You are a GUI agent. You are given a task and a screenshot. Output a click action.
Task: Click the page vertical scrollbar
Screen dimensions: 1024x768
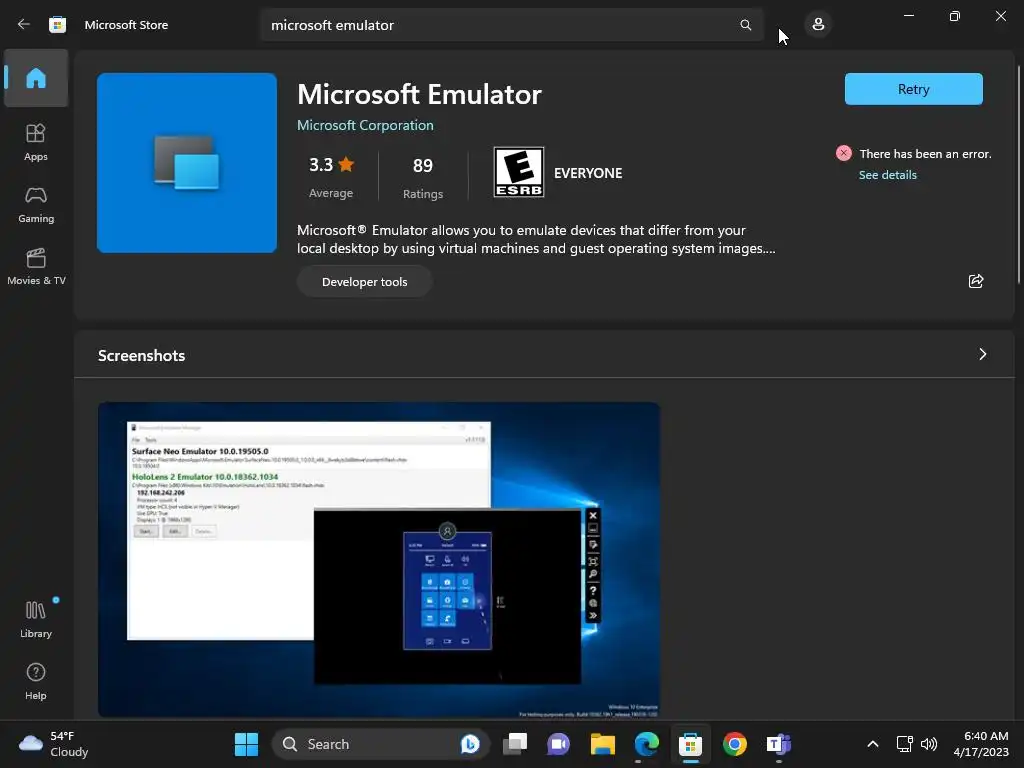tap(1019, 175)
